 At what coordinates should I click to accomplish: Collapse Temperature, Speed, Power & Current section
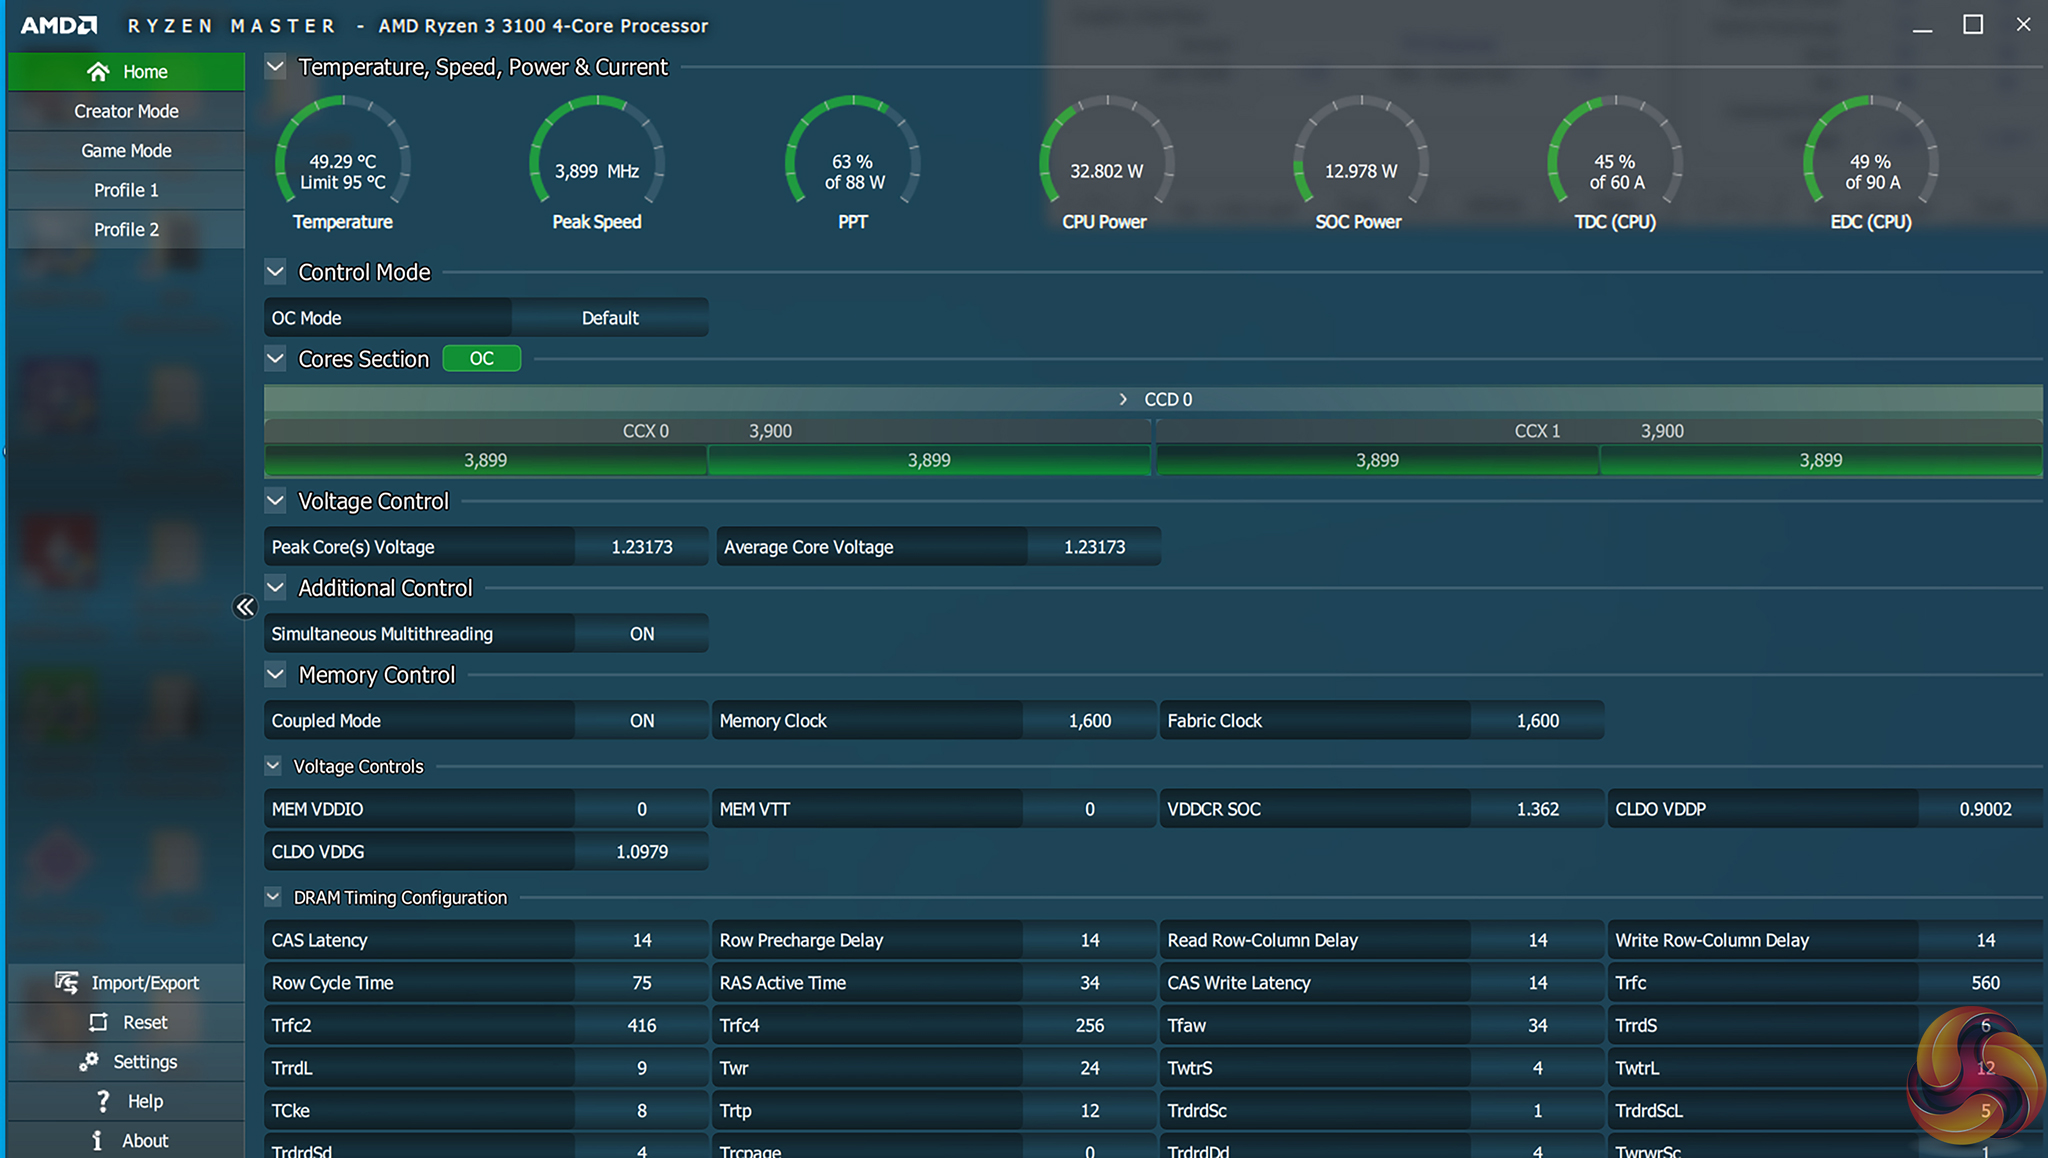tap(275, 67)
